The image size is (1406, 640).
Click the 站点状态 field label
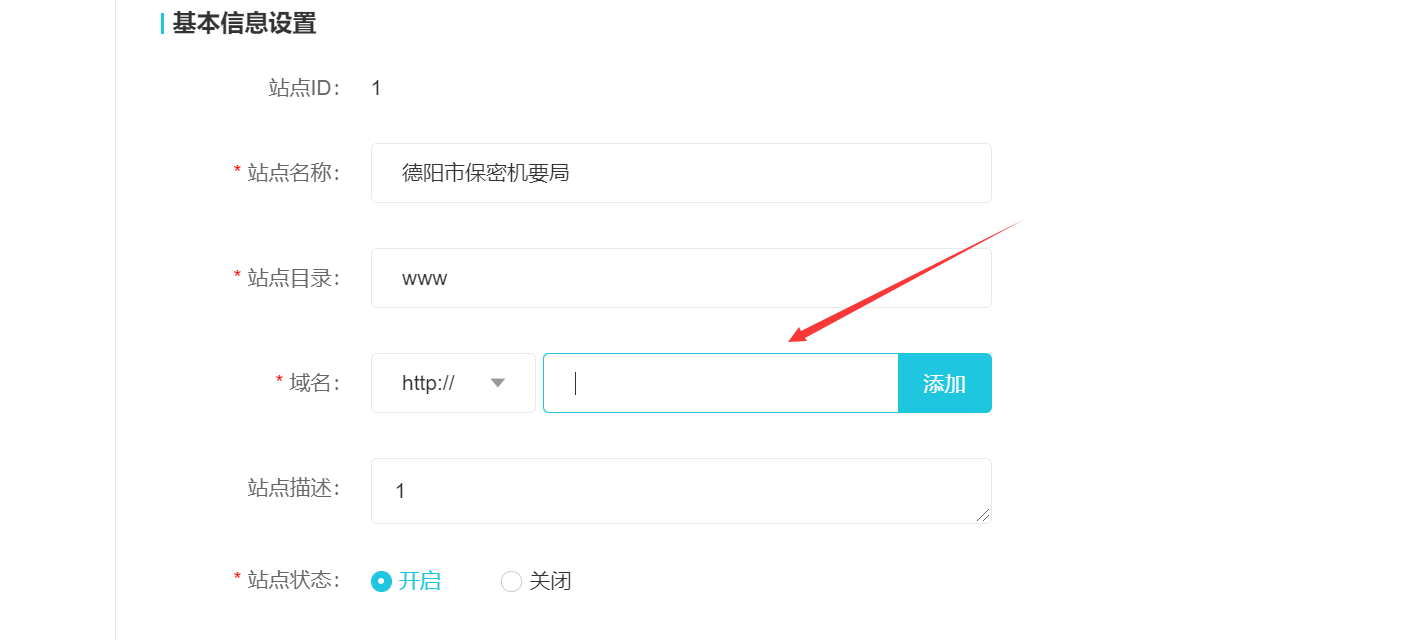[294, 580]
